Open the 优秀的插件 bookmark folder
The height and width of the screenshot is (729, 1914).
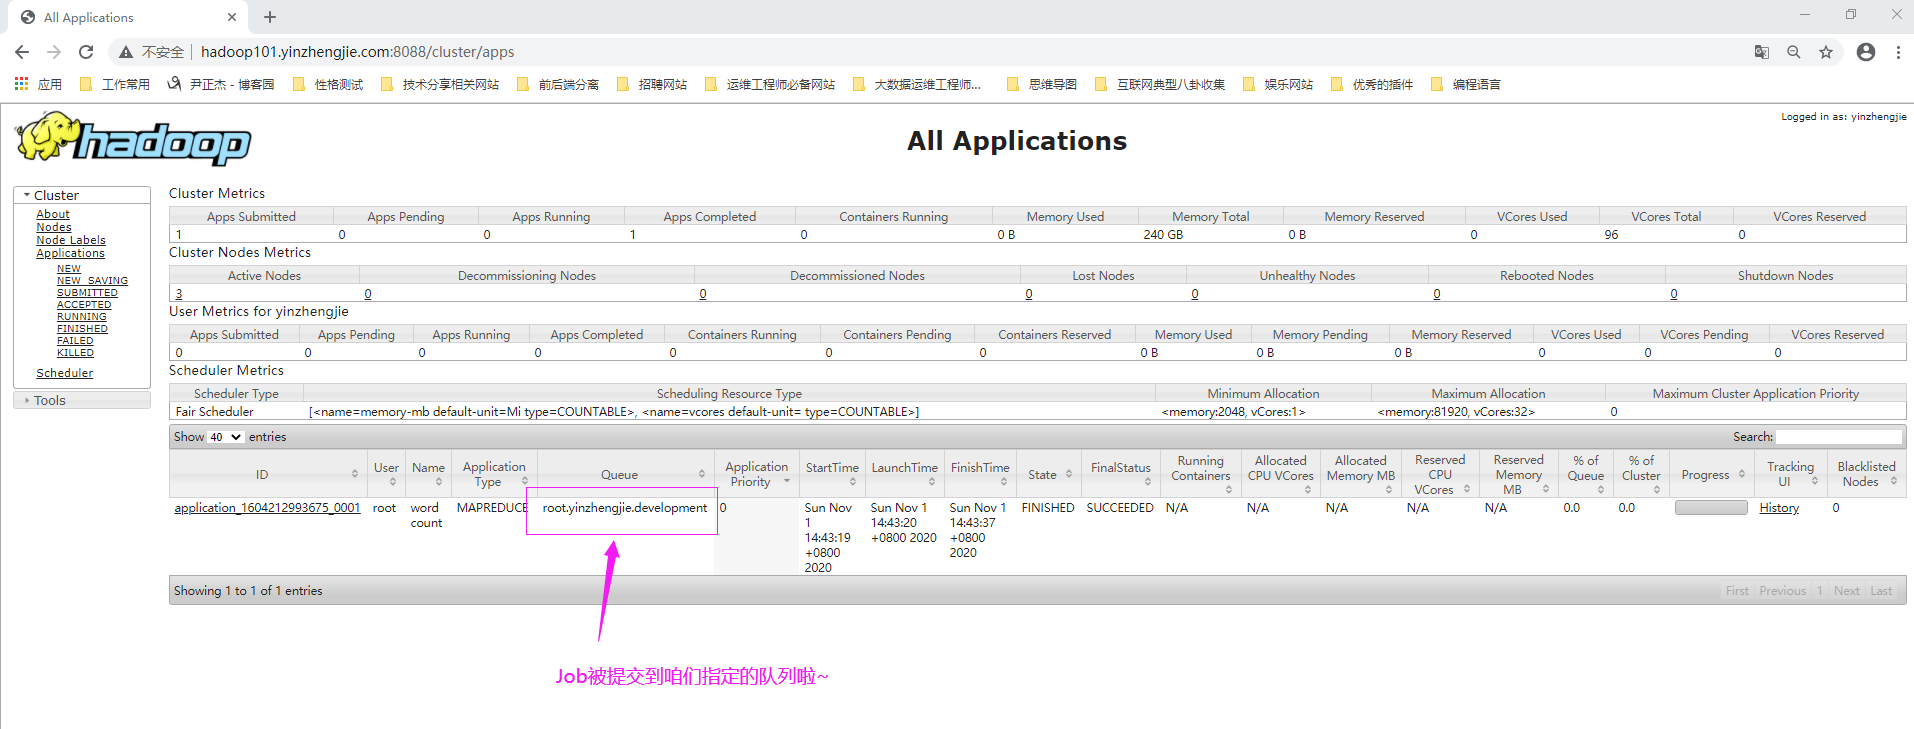[x=1372, y=84]
